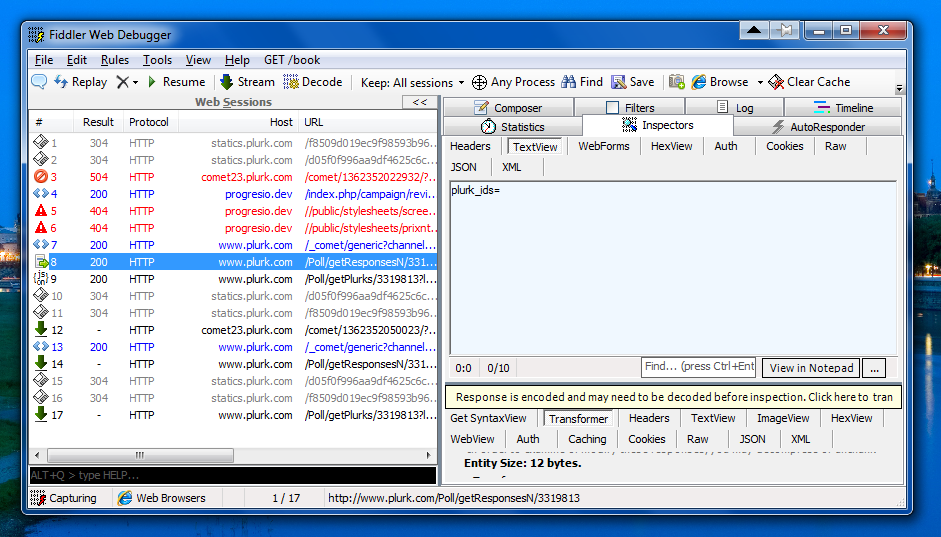
Task: Click the View in Notepad button
Action: tap(811, 368)
